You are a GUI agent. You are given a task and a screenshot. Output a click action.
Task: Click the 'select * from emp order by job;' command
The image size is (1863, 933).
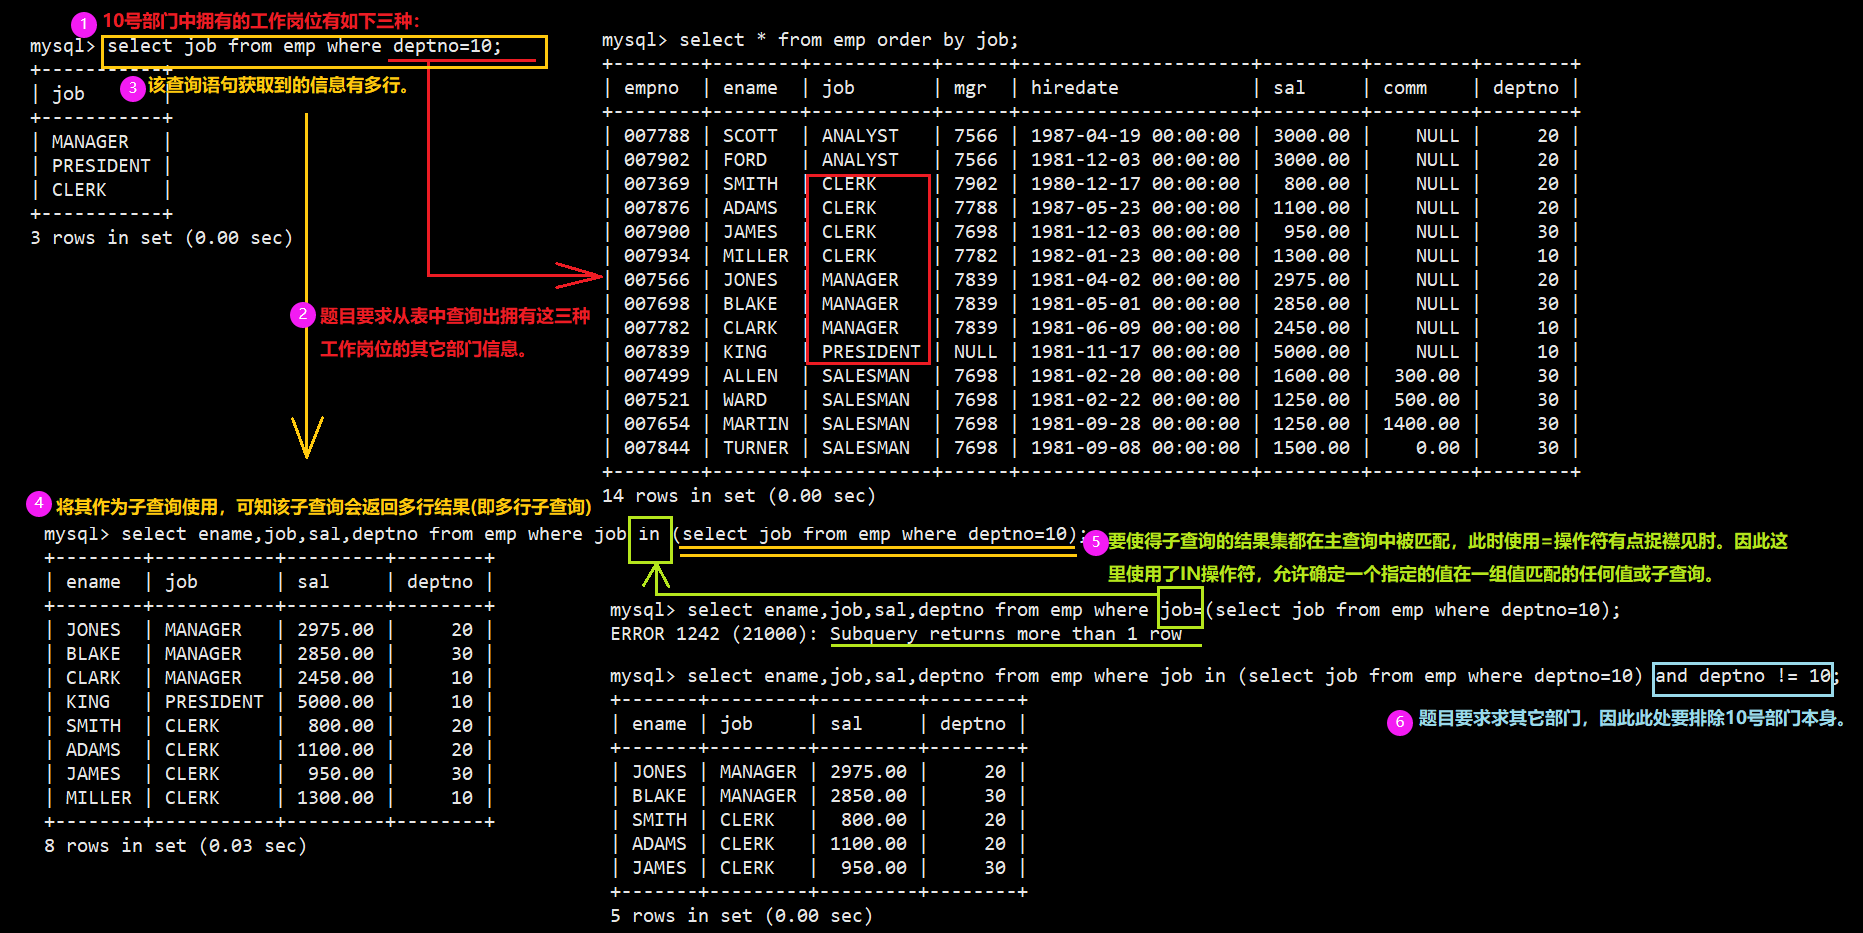tap(848, 40)
